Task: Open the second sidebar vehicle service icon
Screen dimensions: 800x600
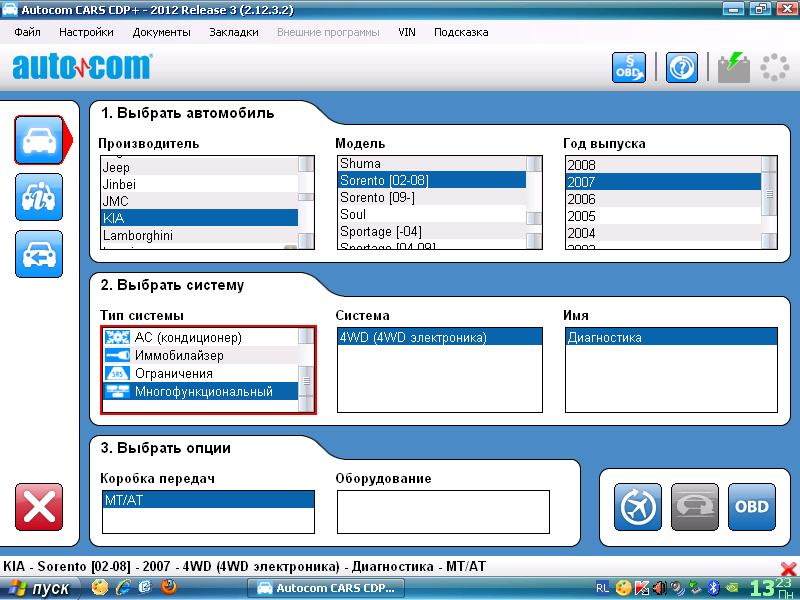Action: coord(39,197)
